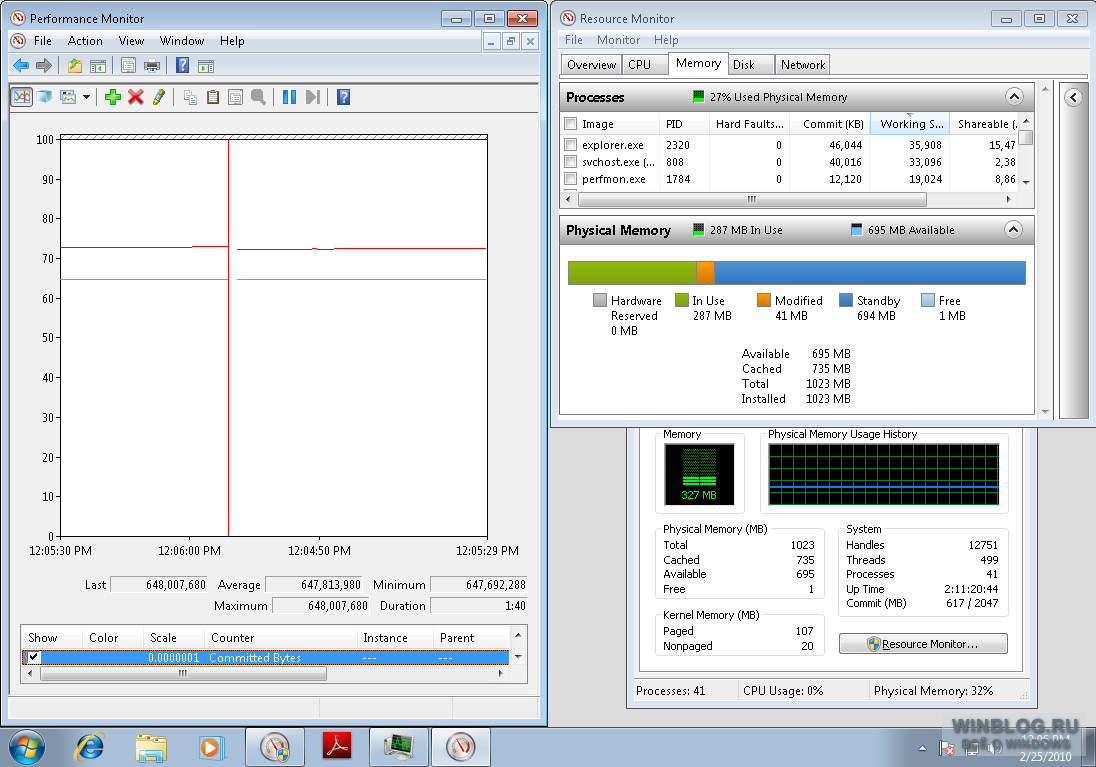Check the svchost.exe process checkbox
The height and width of the screenshot is (767, 1096).
click(x=570, y=162)
